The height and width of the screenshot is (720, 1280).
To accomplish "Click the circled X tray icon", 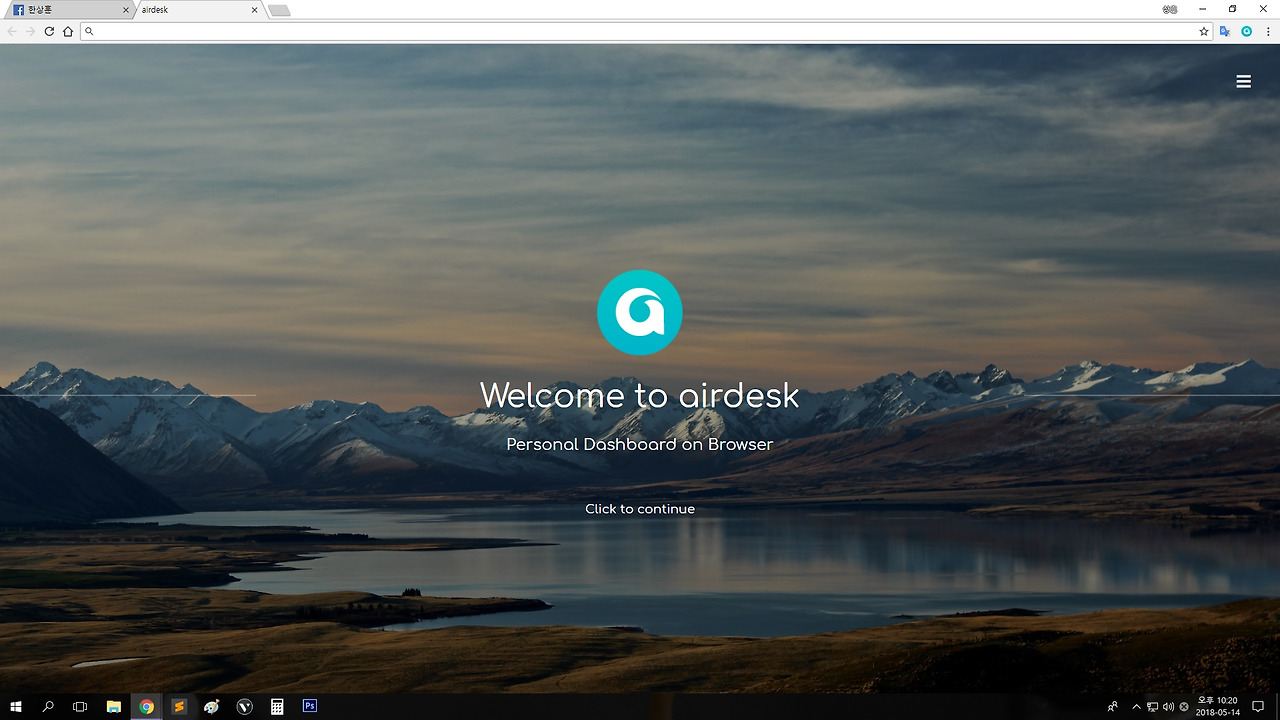I will [1184, 706].
